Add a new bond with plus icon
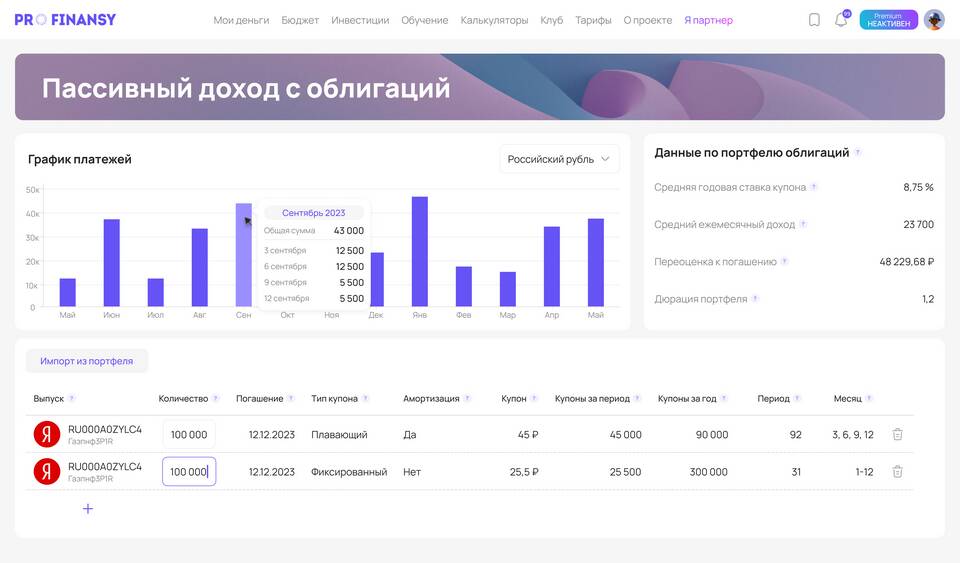The image size is (960, 563). tap(88, 509)
